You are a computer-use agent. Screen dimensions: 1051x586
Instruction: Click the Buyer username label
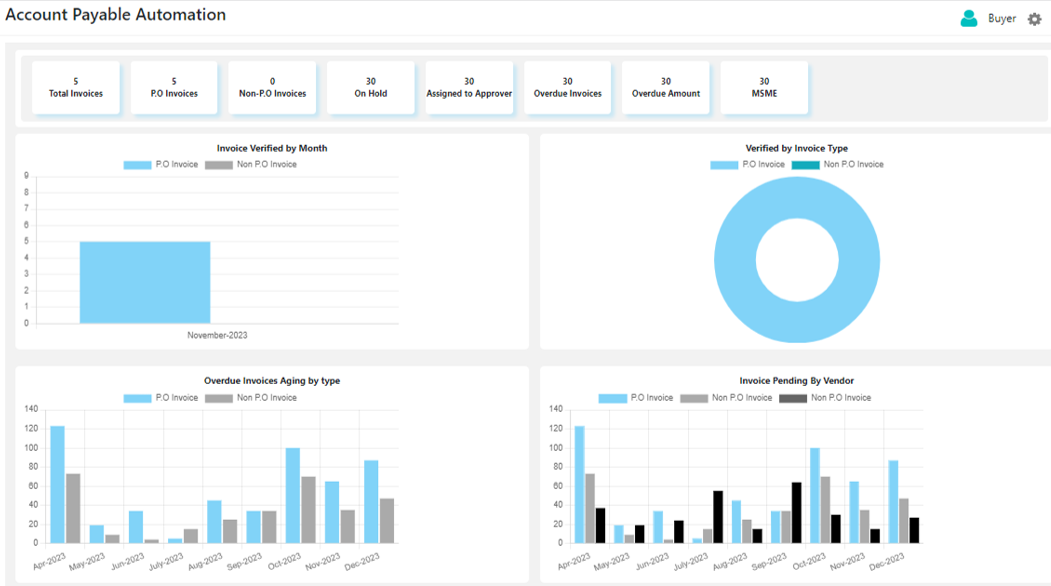click(1001, 19)
